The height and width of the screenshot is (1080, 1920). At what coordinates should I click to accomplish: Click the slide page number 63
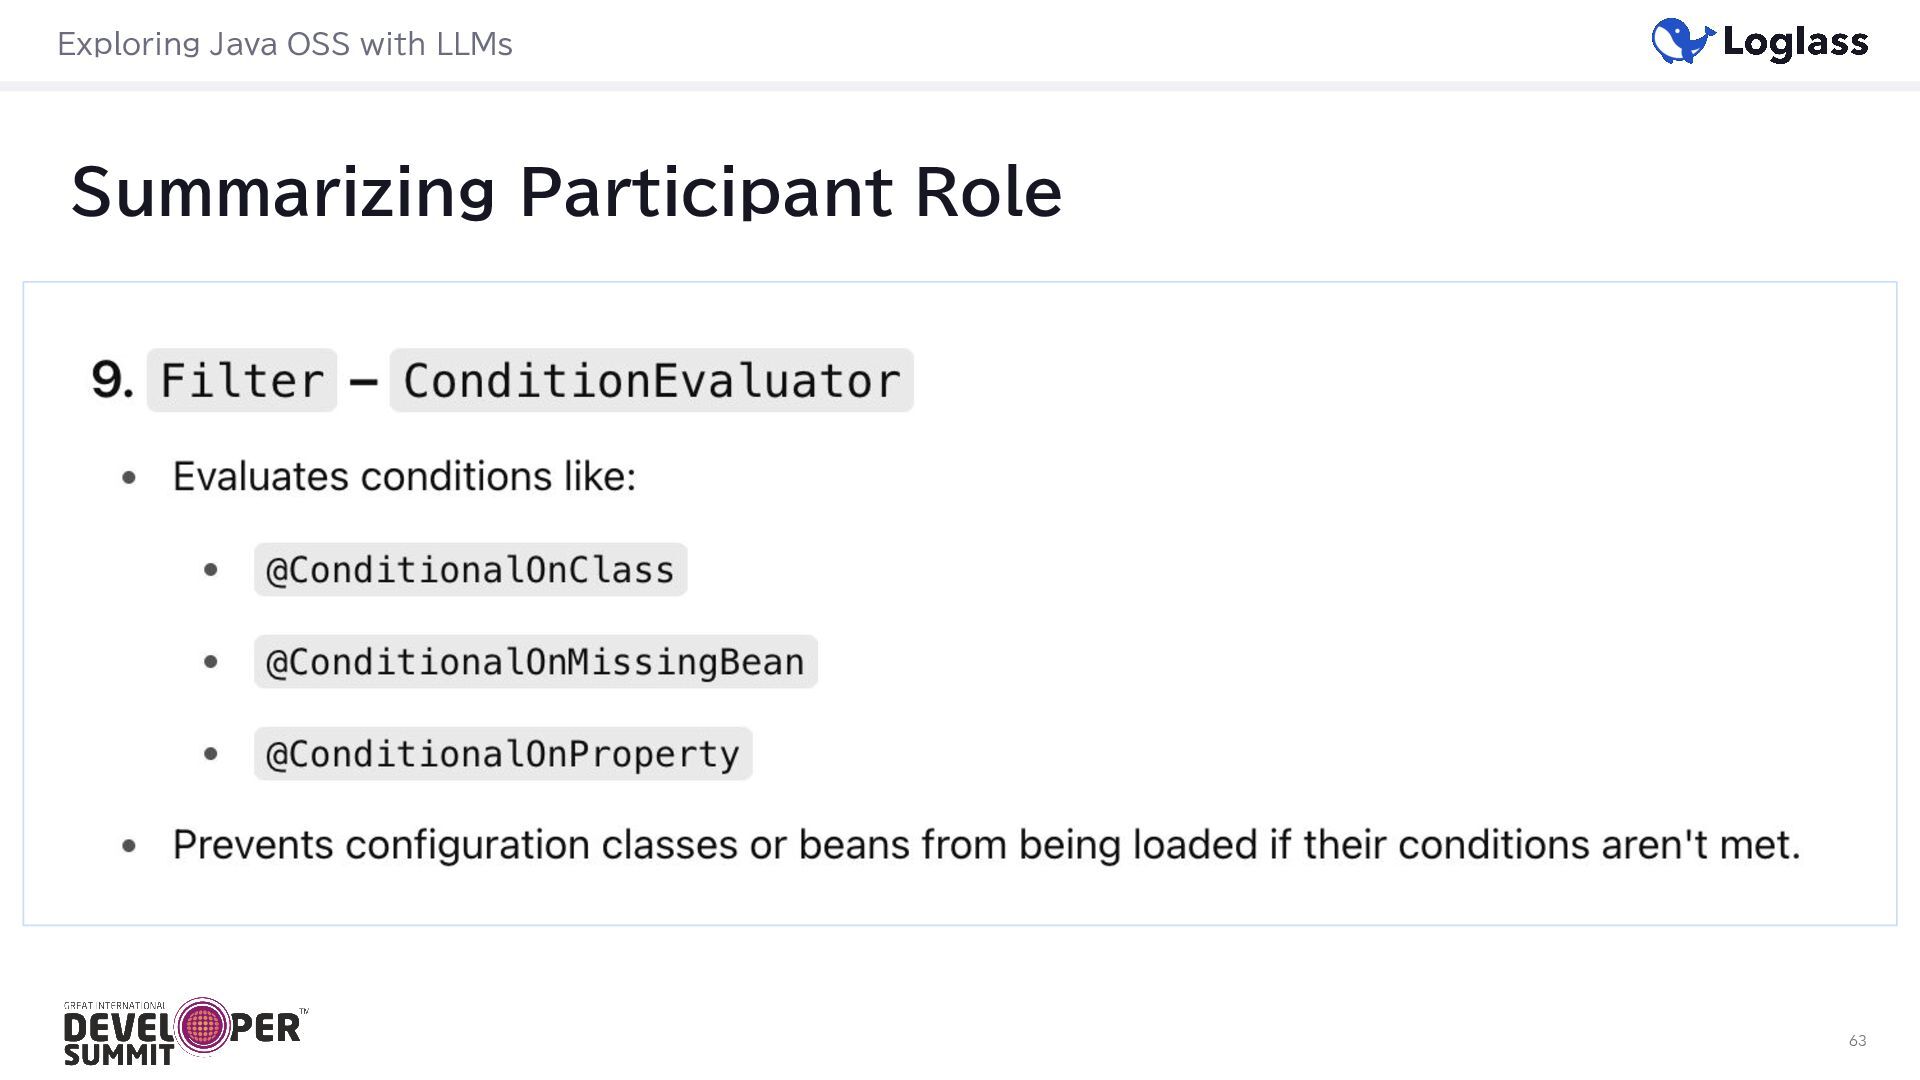[1857, 1041]
